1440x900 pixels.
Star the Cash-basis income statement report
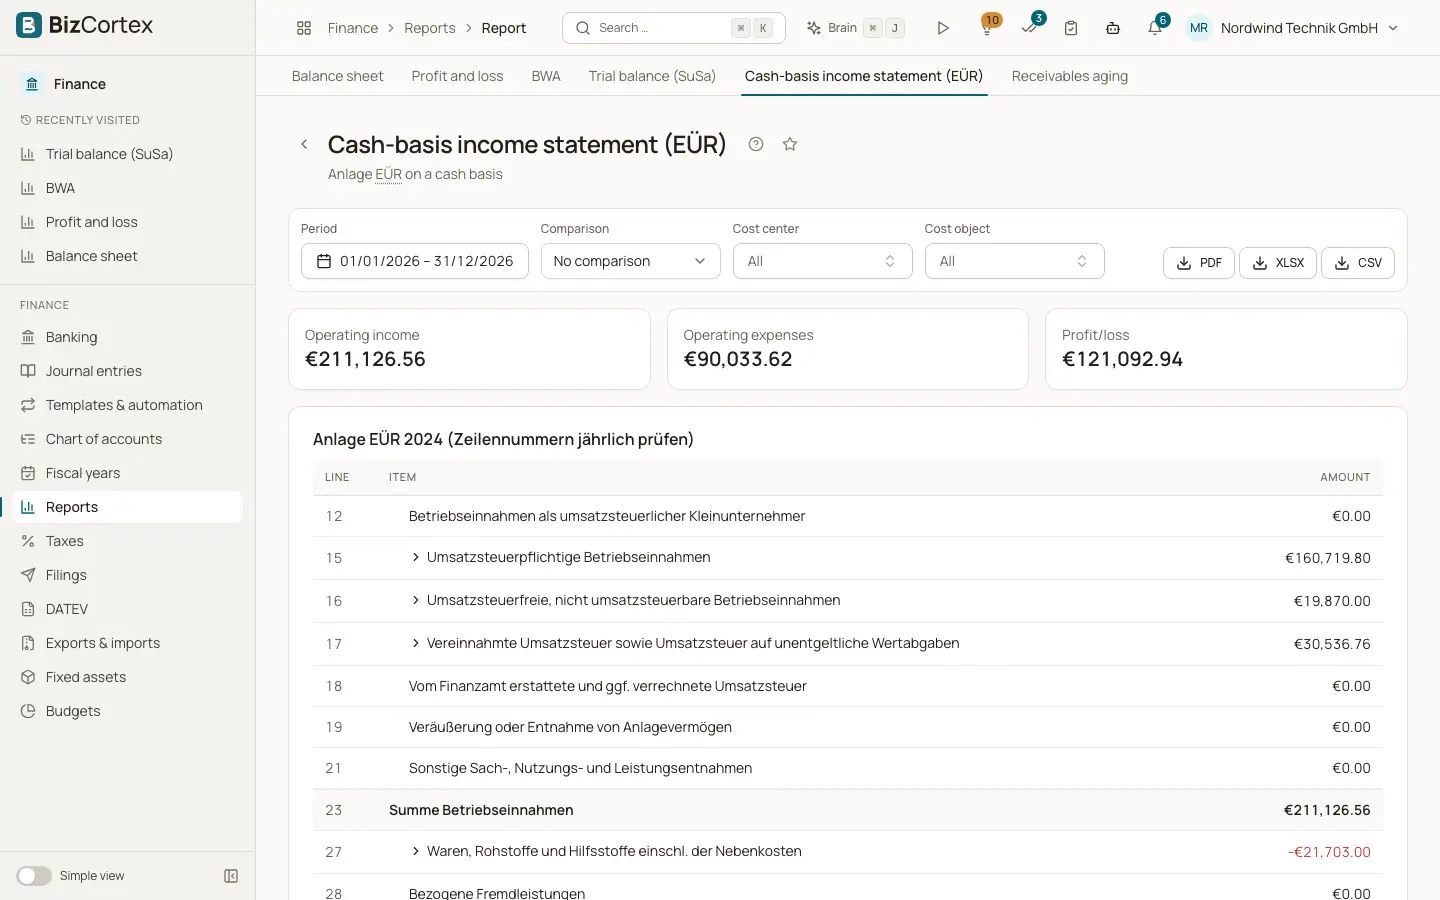coord(790,144)
